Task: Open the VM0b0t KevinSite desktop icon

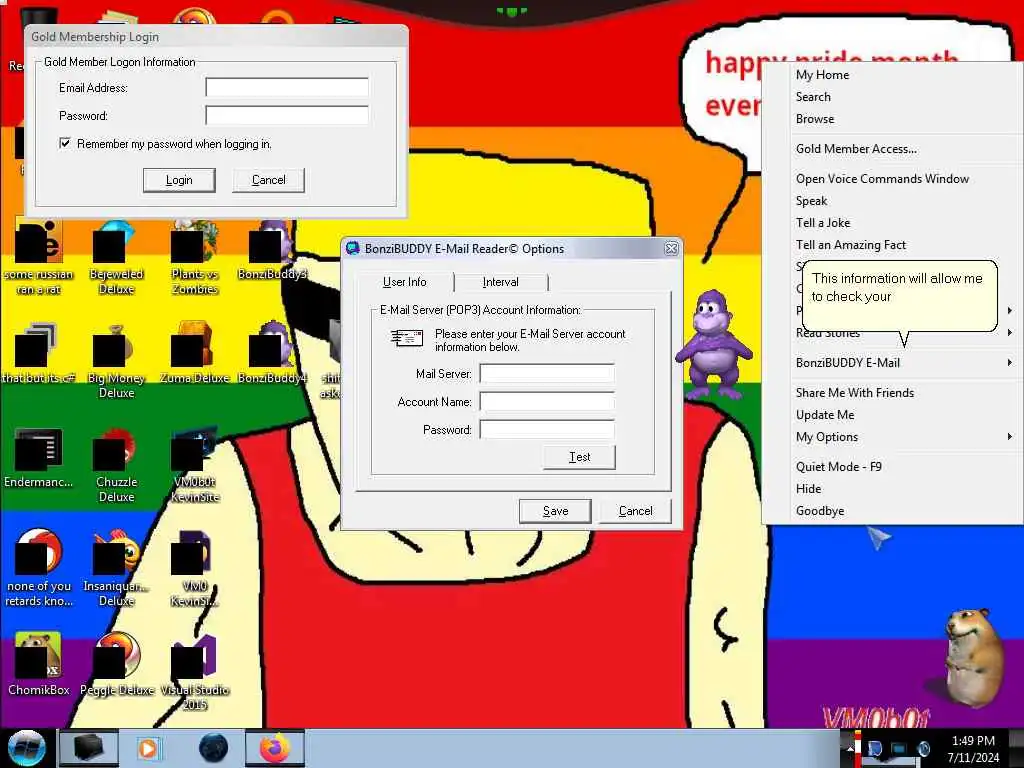Action: (194, 465)
